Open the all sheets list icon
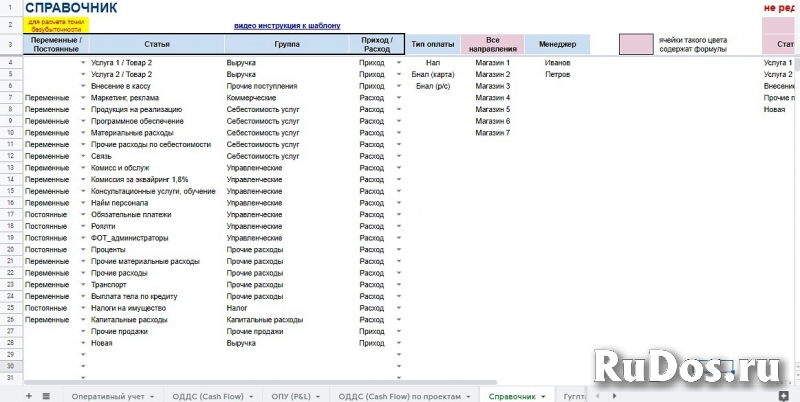800x402 pixels. (46, 396)
